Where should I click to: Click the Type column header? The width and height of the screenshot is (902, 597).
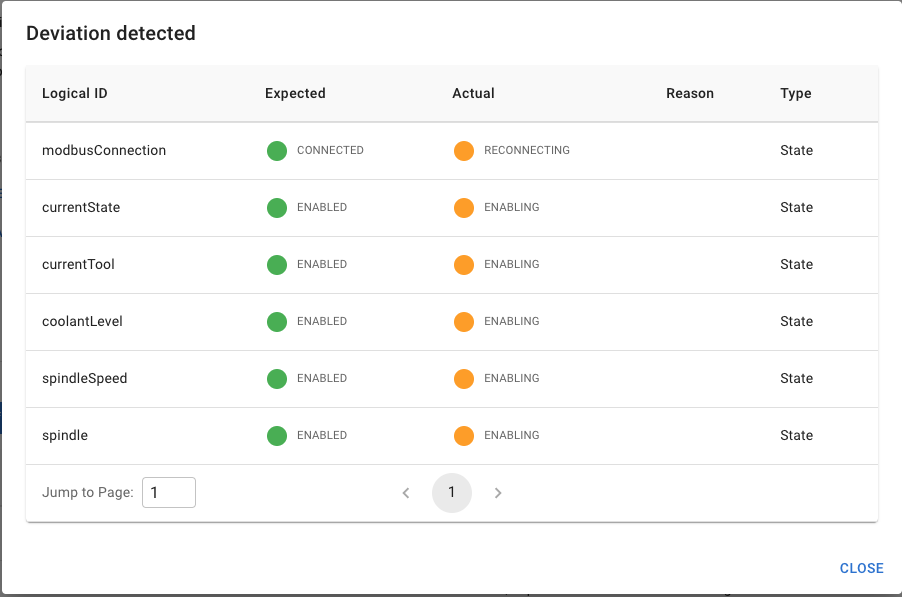pyautogui.click(x=796, y=94)
